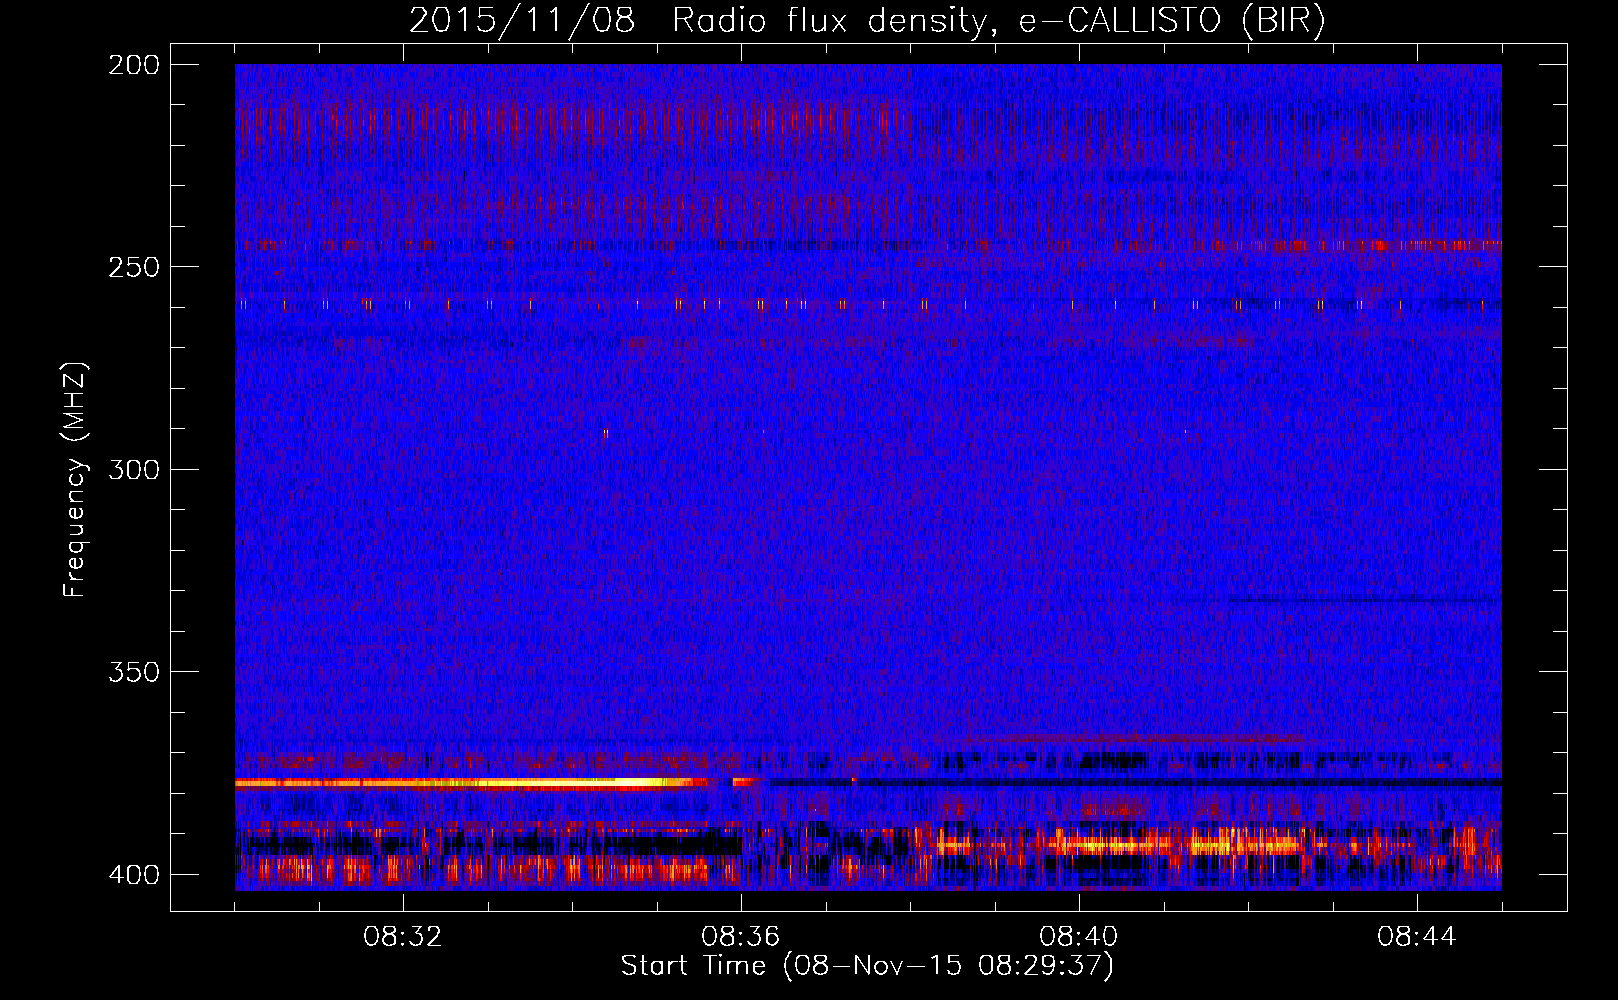Click the "Frequency (MHZ)" y-axis label
Viewport: 1618px width, 1000px height.
(76, 480)
